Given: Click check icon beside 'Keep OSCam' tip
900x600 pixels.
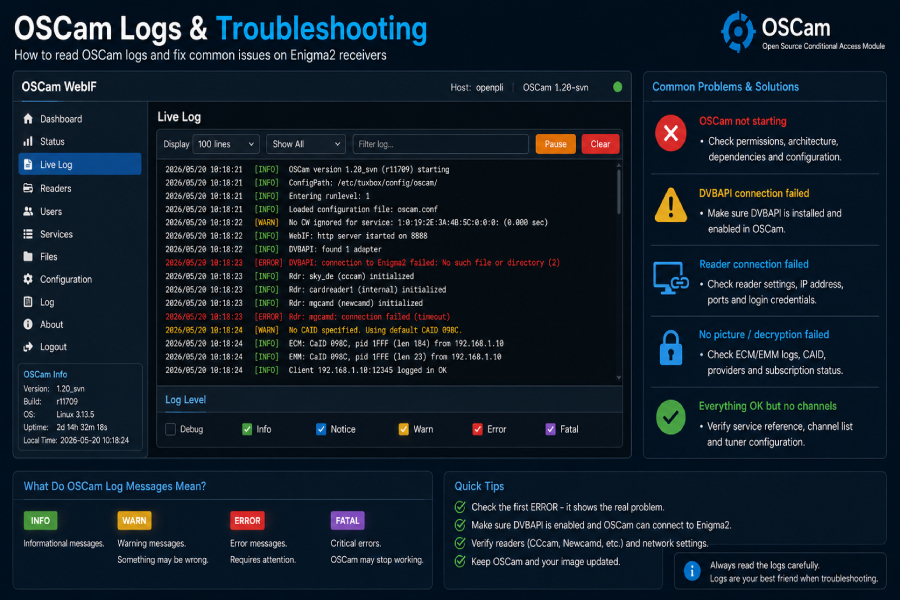Looking at the screenshot, I should point(460,562).
